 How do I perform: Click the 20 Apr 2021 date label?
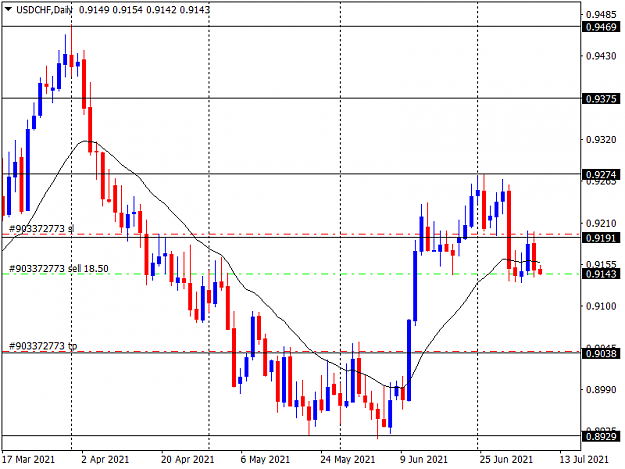[x=187, y=459]
